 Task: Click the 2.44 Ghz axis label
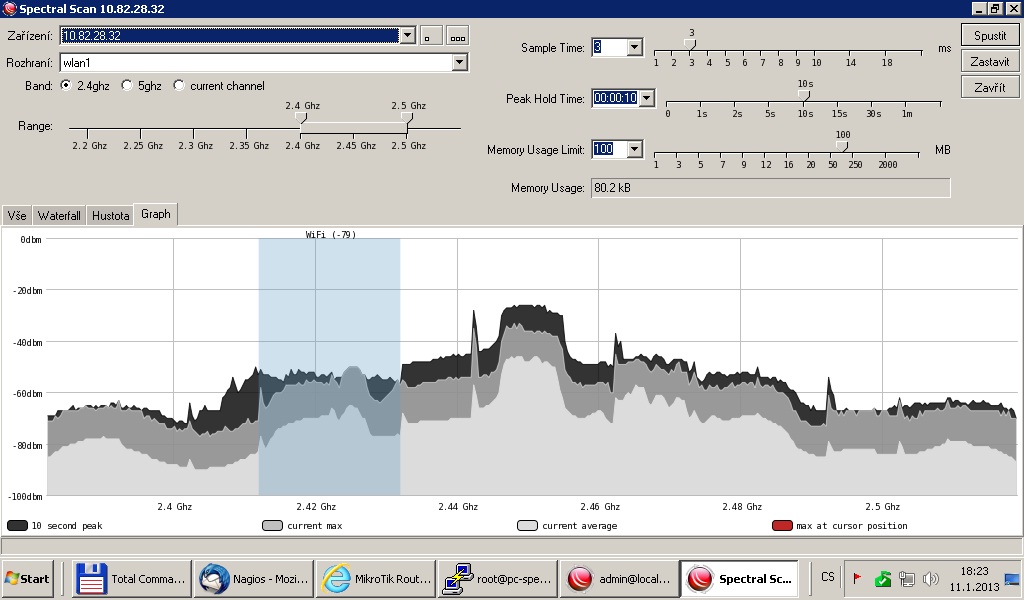click(x=457, y=507)
